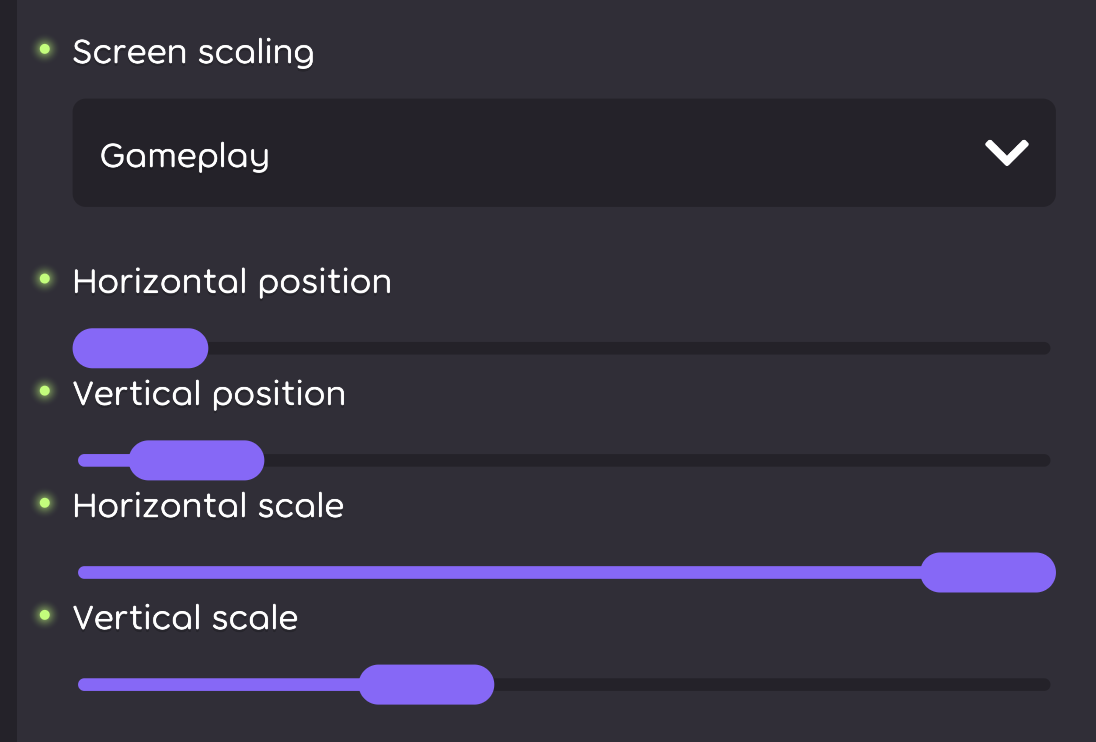Click the downward chevron on the Gameplay selector
The height and width of the screenshot is (742, 1096).
[x=1007, y=152]
